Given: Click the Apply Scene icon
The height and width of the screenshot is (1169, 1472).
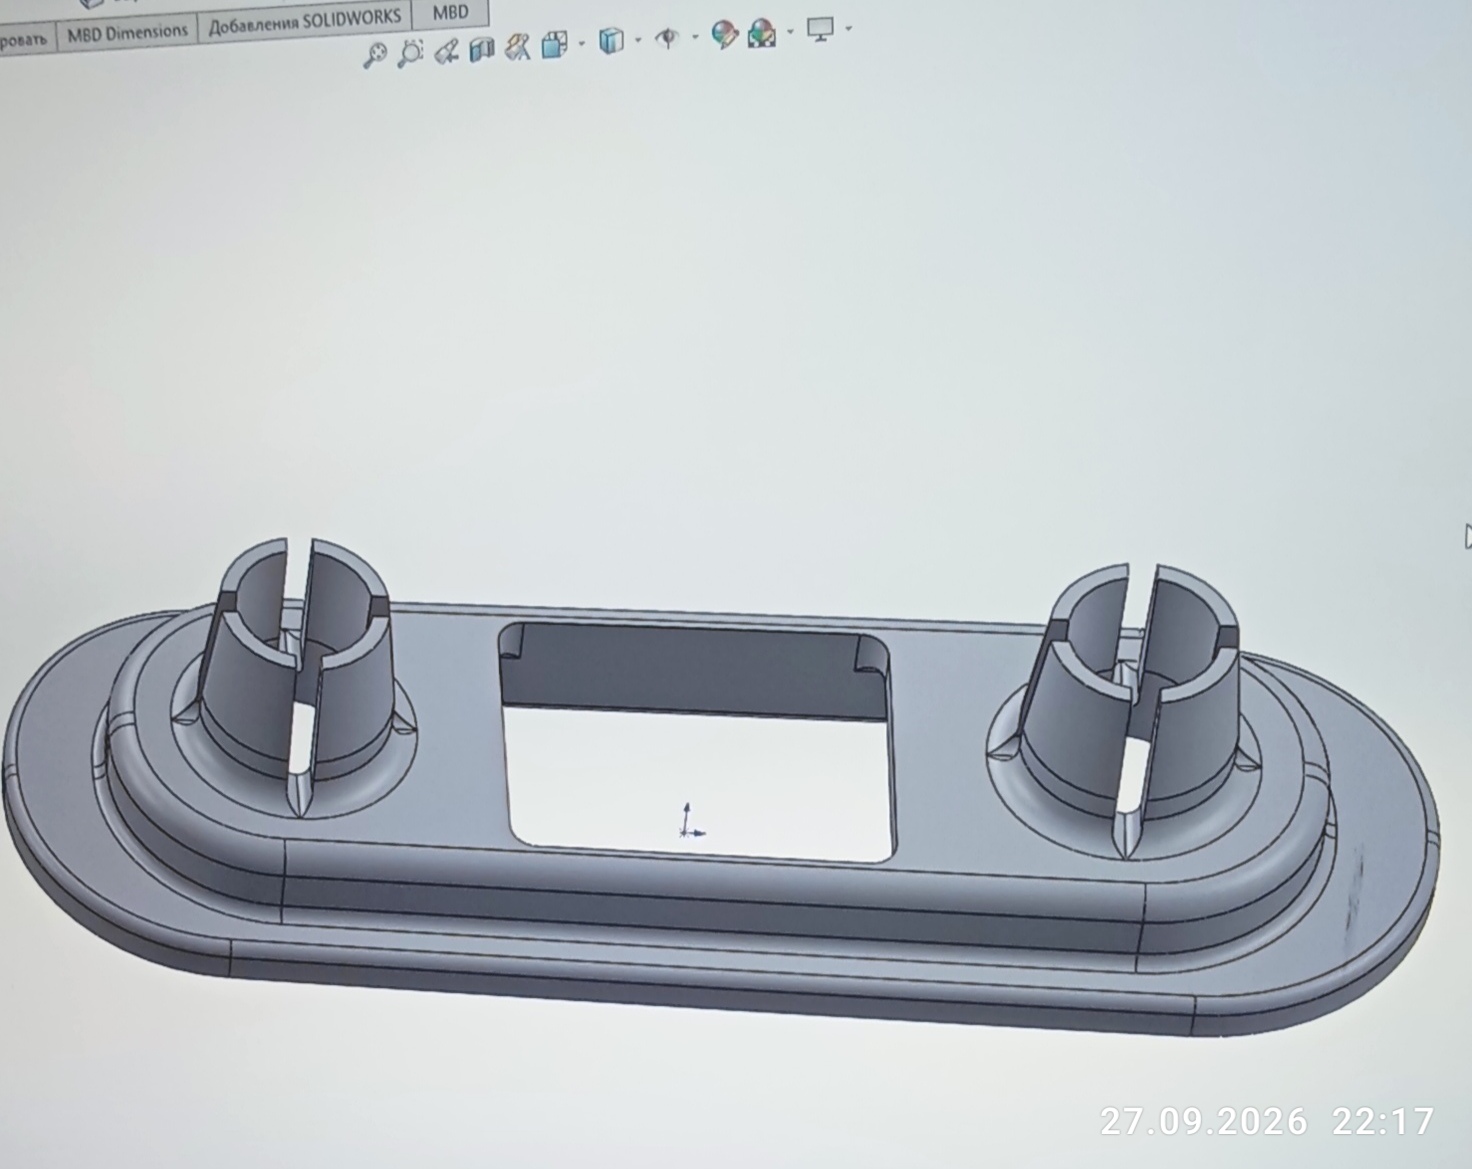Looking at the screenshot, I should click(x=762, y=34).
